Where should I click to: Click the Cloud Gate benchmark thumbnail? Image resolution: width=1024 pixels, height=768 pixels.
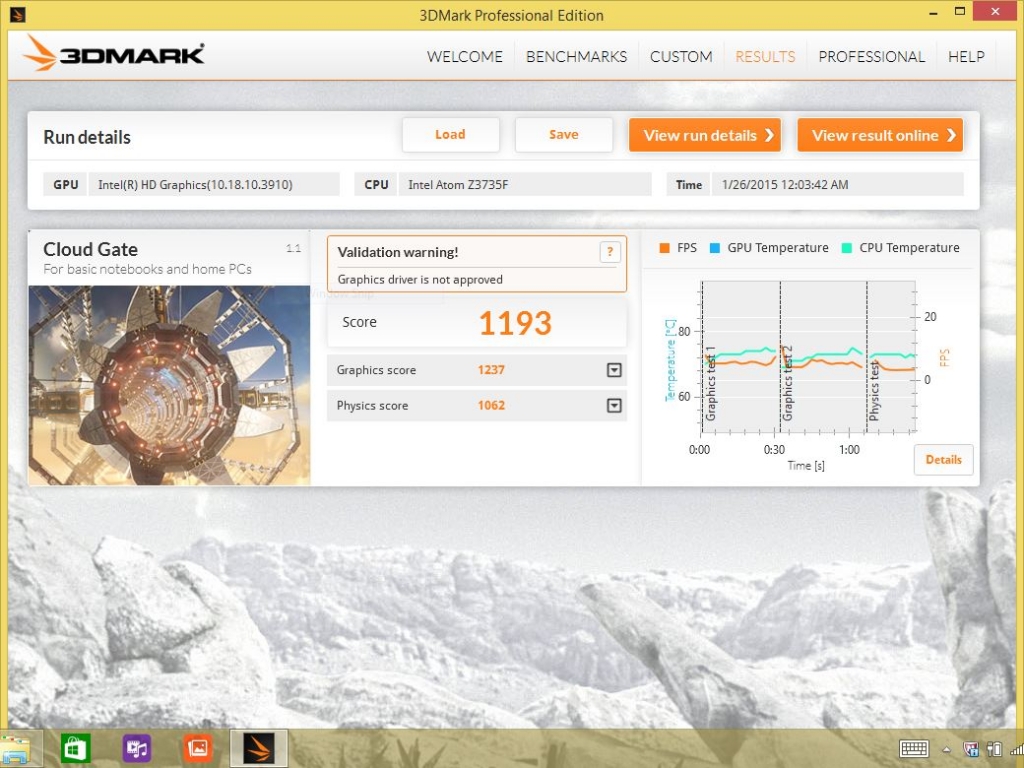(169, 385)
